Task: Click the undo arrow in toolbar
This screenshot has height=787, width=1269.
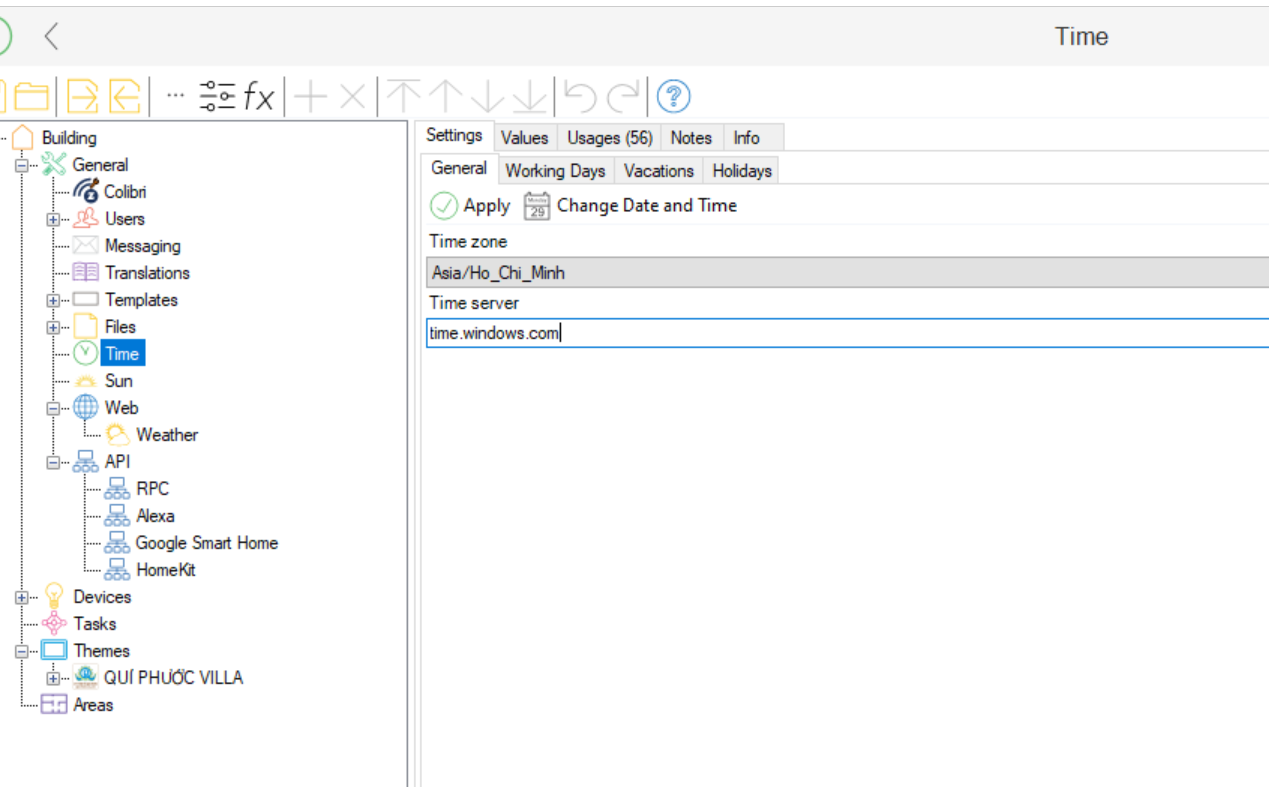Action: (x=580, y=97)
